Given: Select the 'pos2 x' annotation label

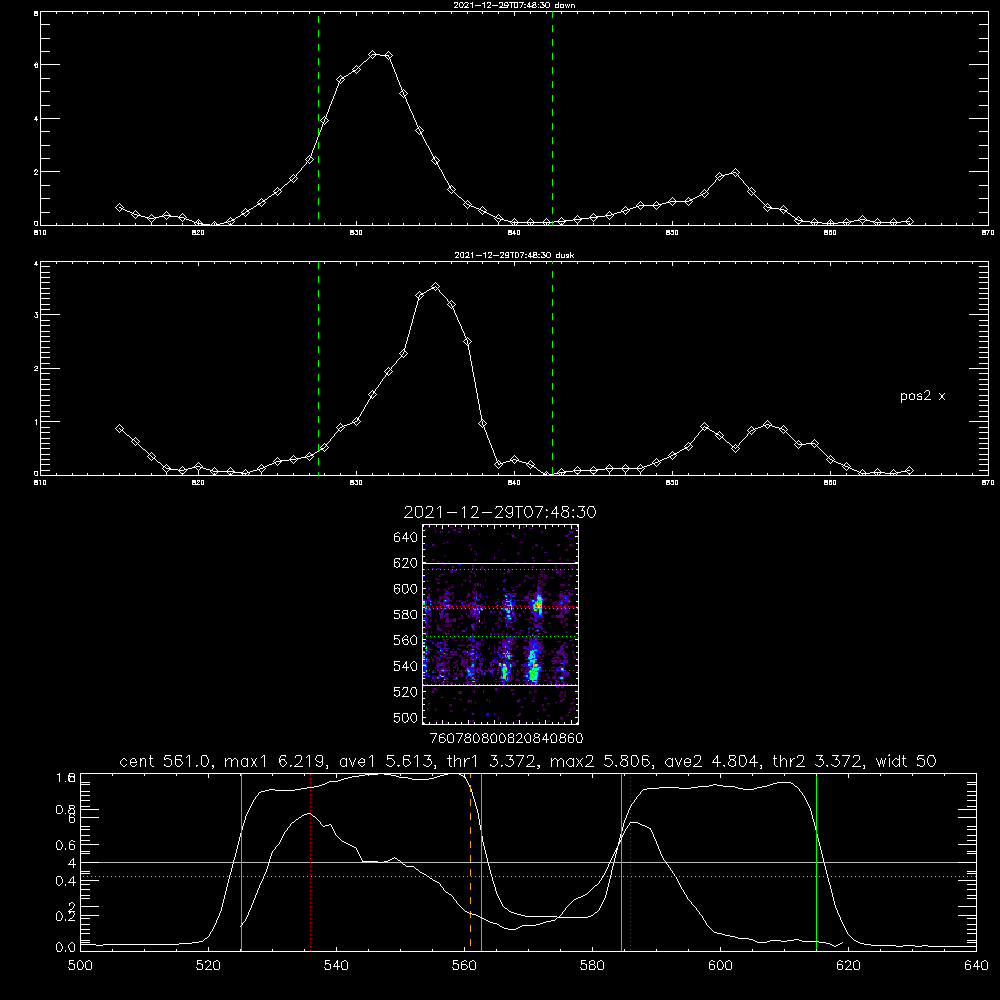Looking at the screenshot, I should [x=922, y=396].
